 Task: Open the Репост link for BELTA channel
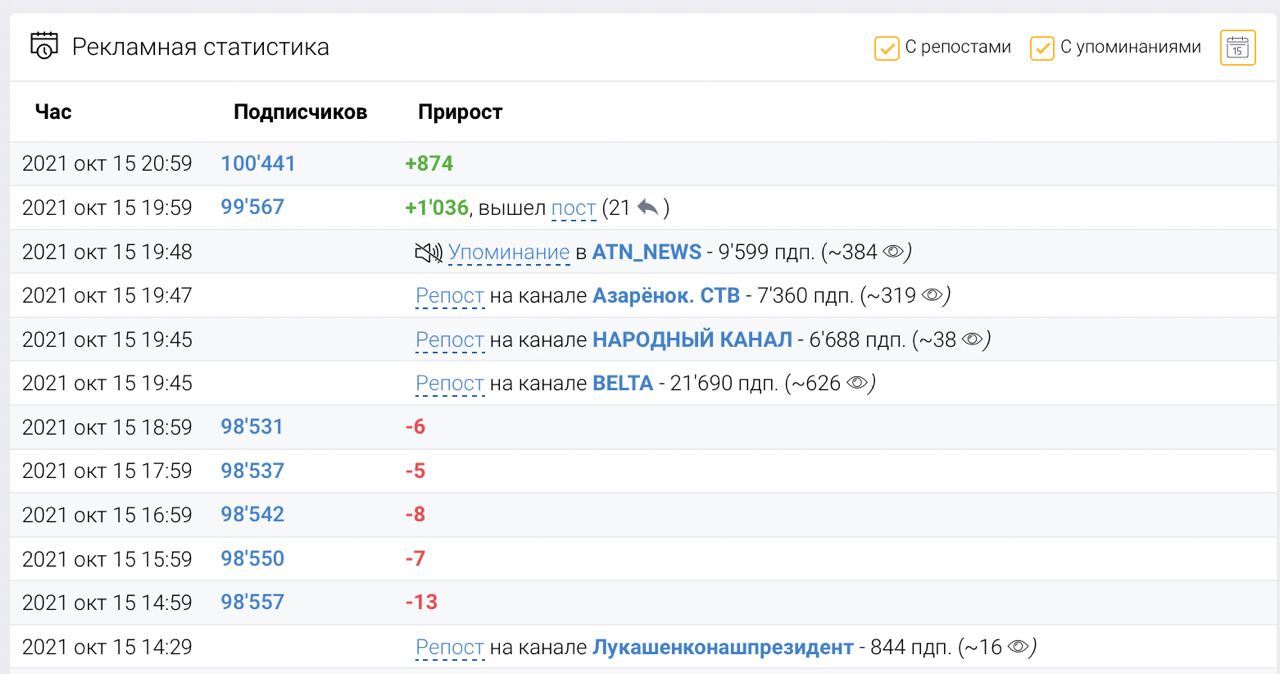[x=450, y=383]
